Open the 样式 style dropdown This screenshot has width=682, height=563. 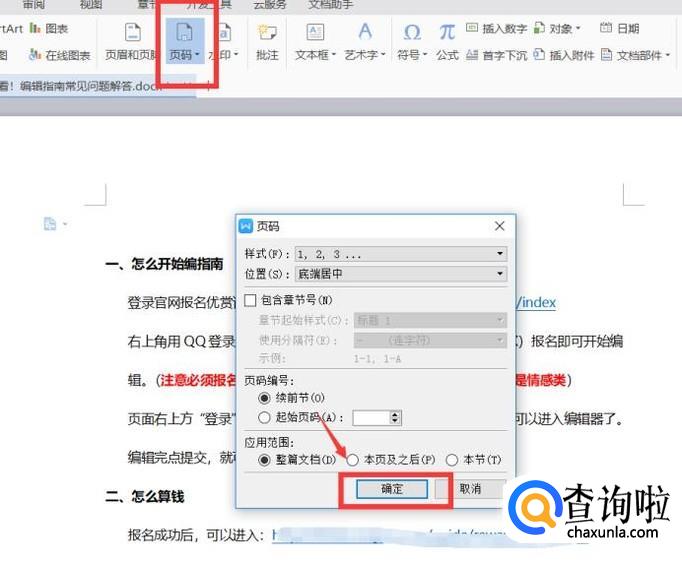point(401,254)
